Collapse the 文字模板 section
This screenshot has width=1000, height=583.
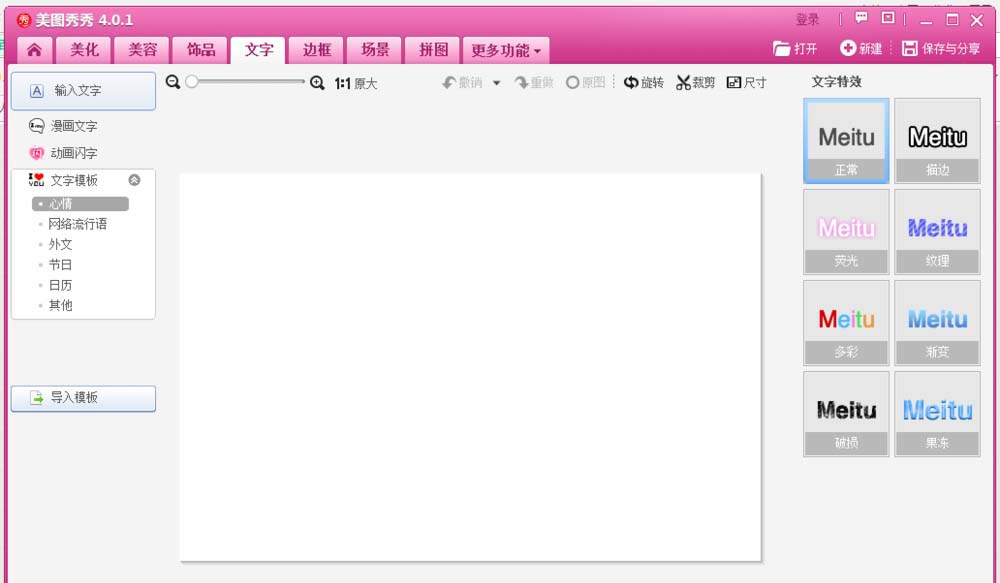pos(134,180)
